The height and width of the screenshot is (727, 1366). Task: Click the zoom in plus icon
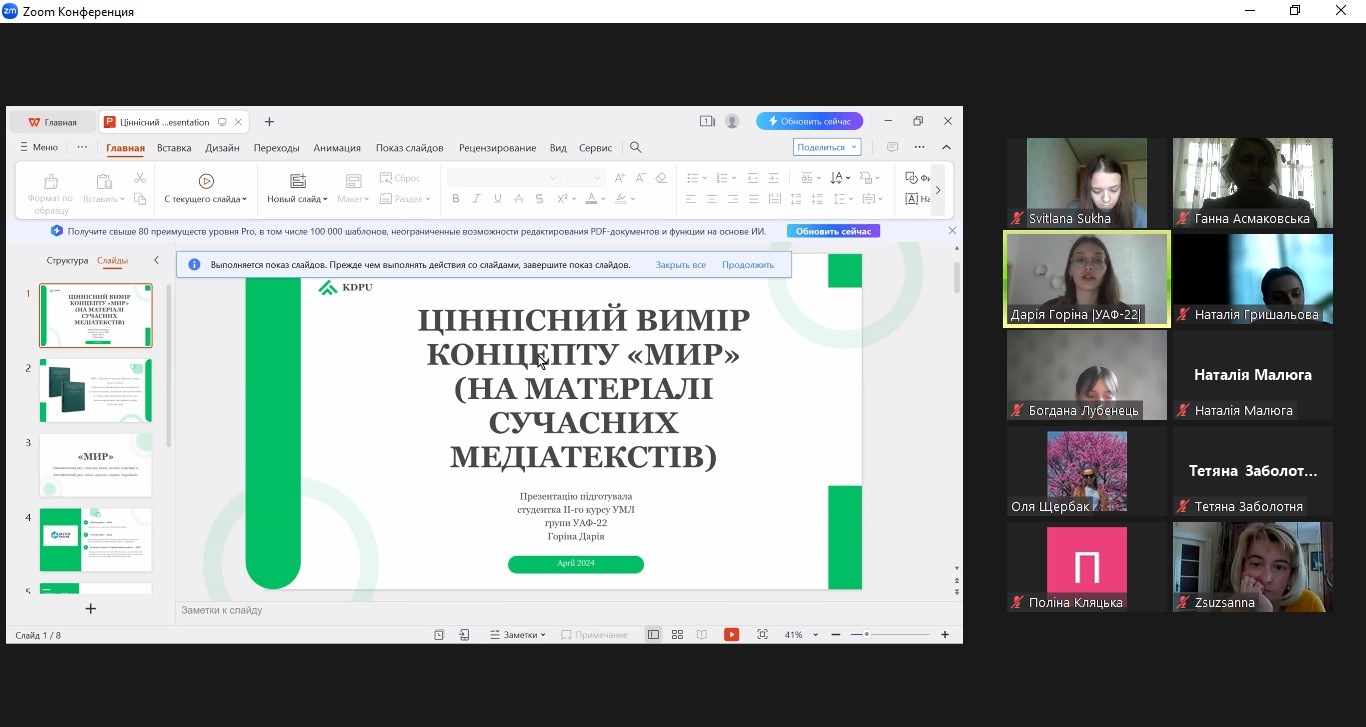point(945,635)
